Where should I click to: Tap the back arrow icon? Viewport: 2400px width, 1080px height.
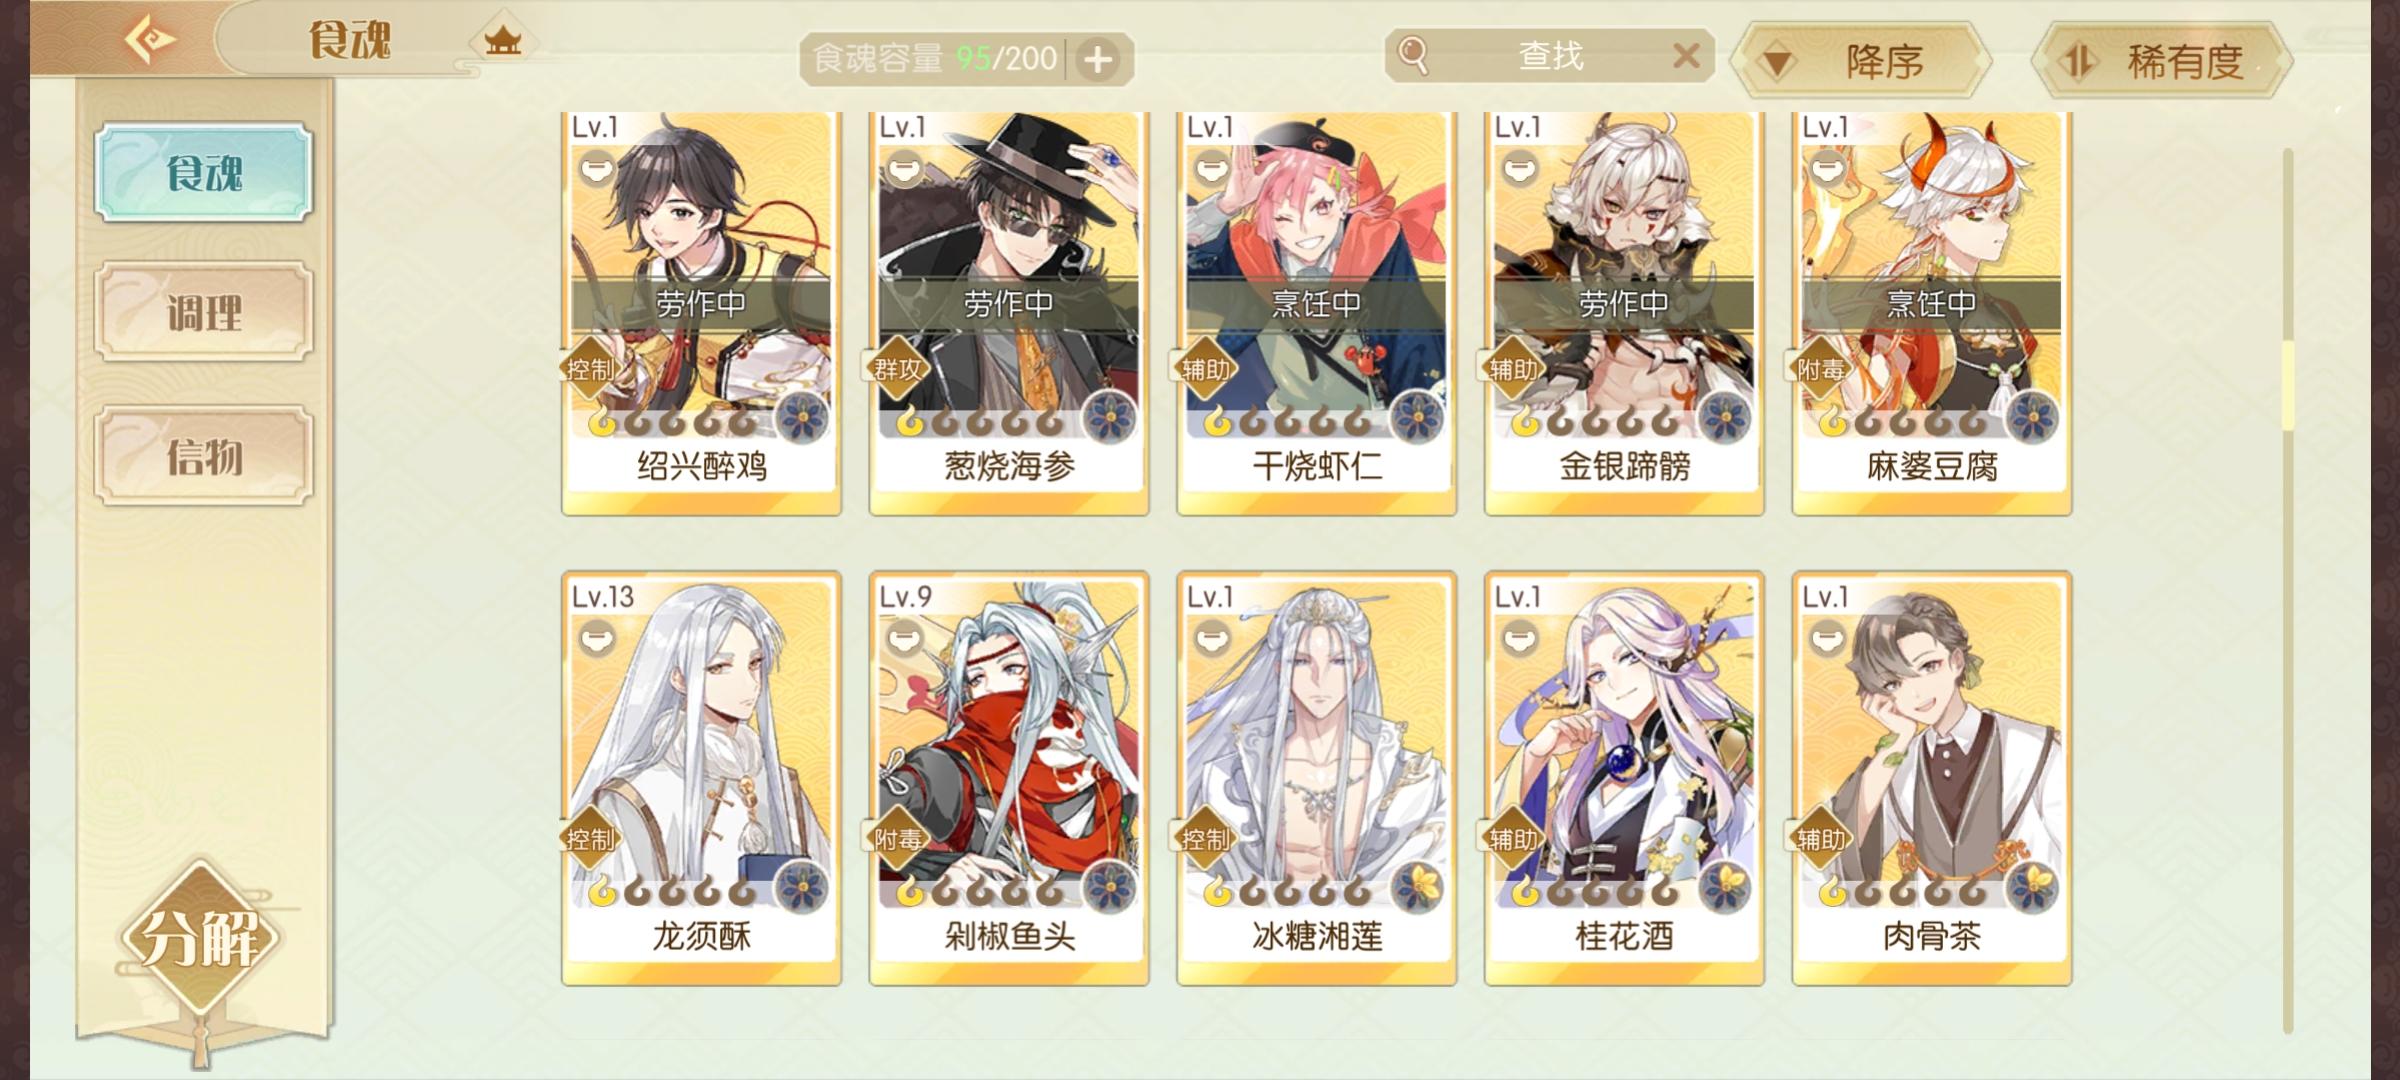(150, 40)
